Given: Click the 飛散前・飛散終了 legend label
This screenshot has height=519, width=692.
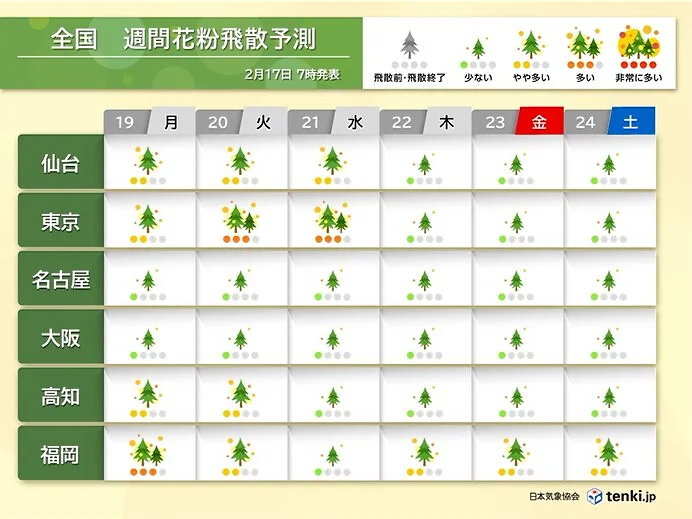Looking at the screenshot, I should click(x=410, y=78).
